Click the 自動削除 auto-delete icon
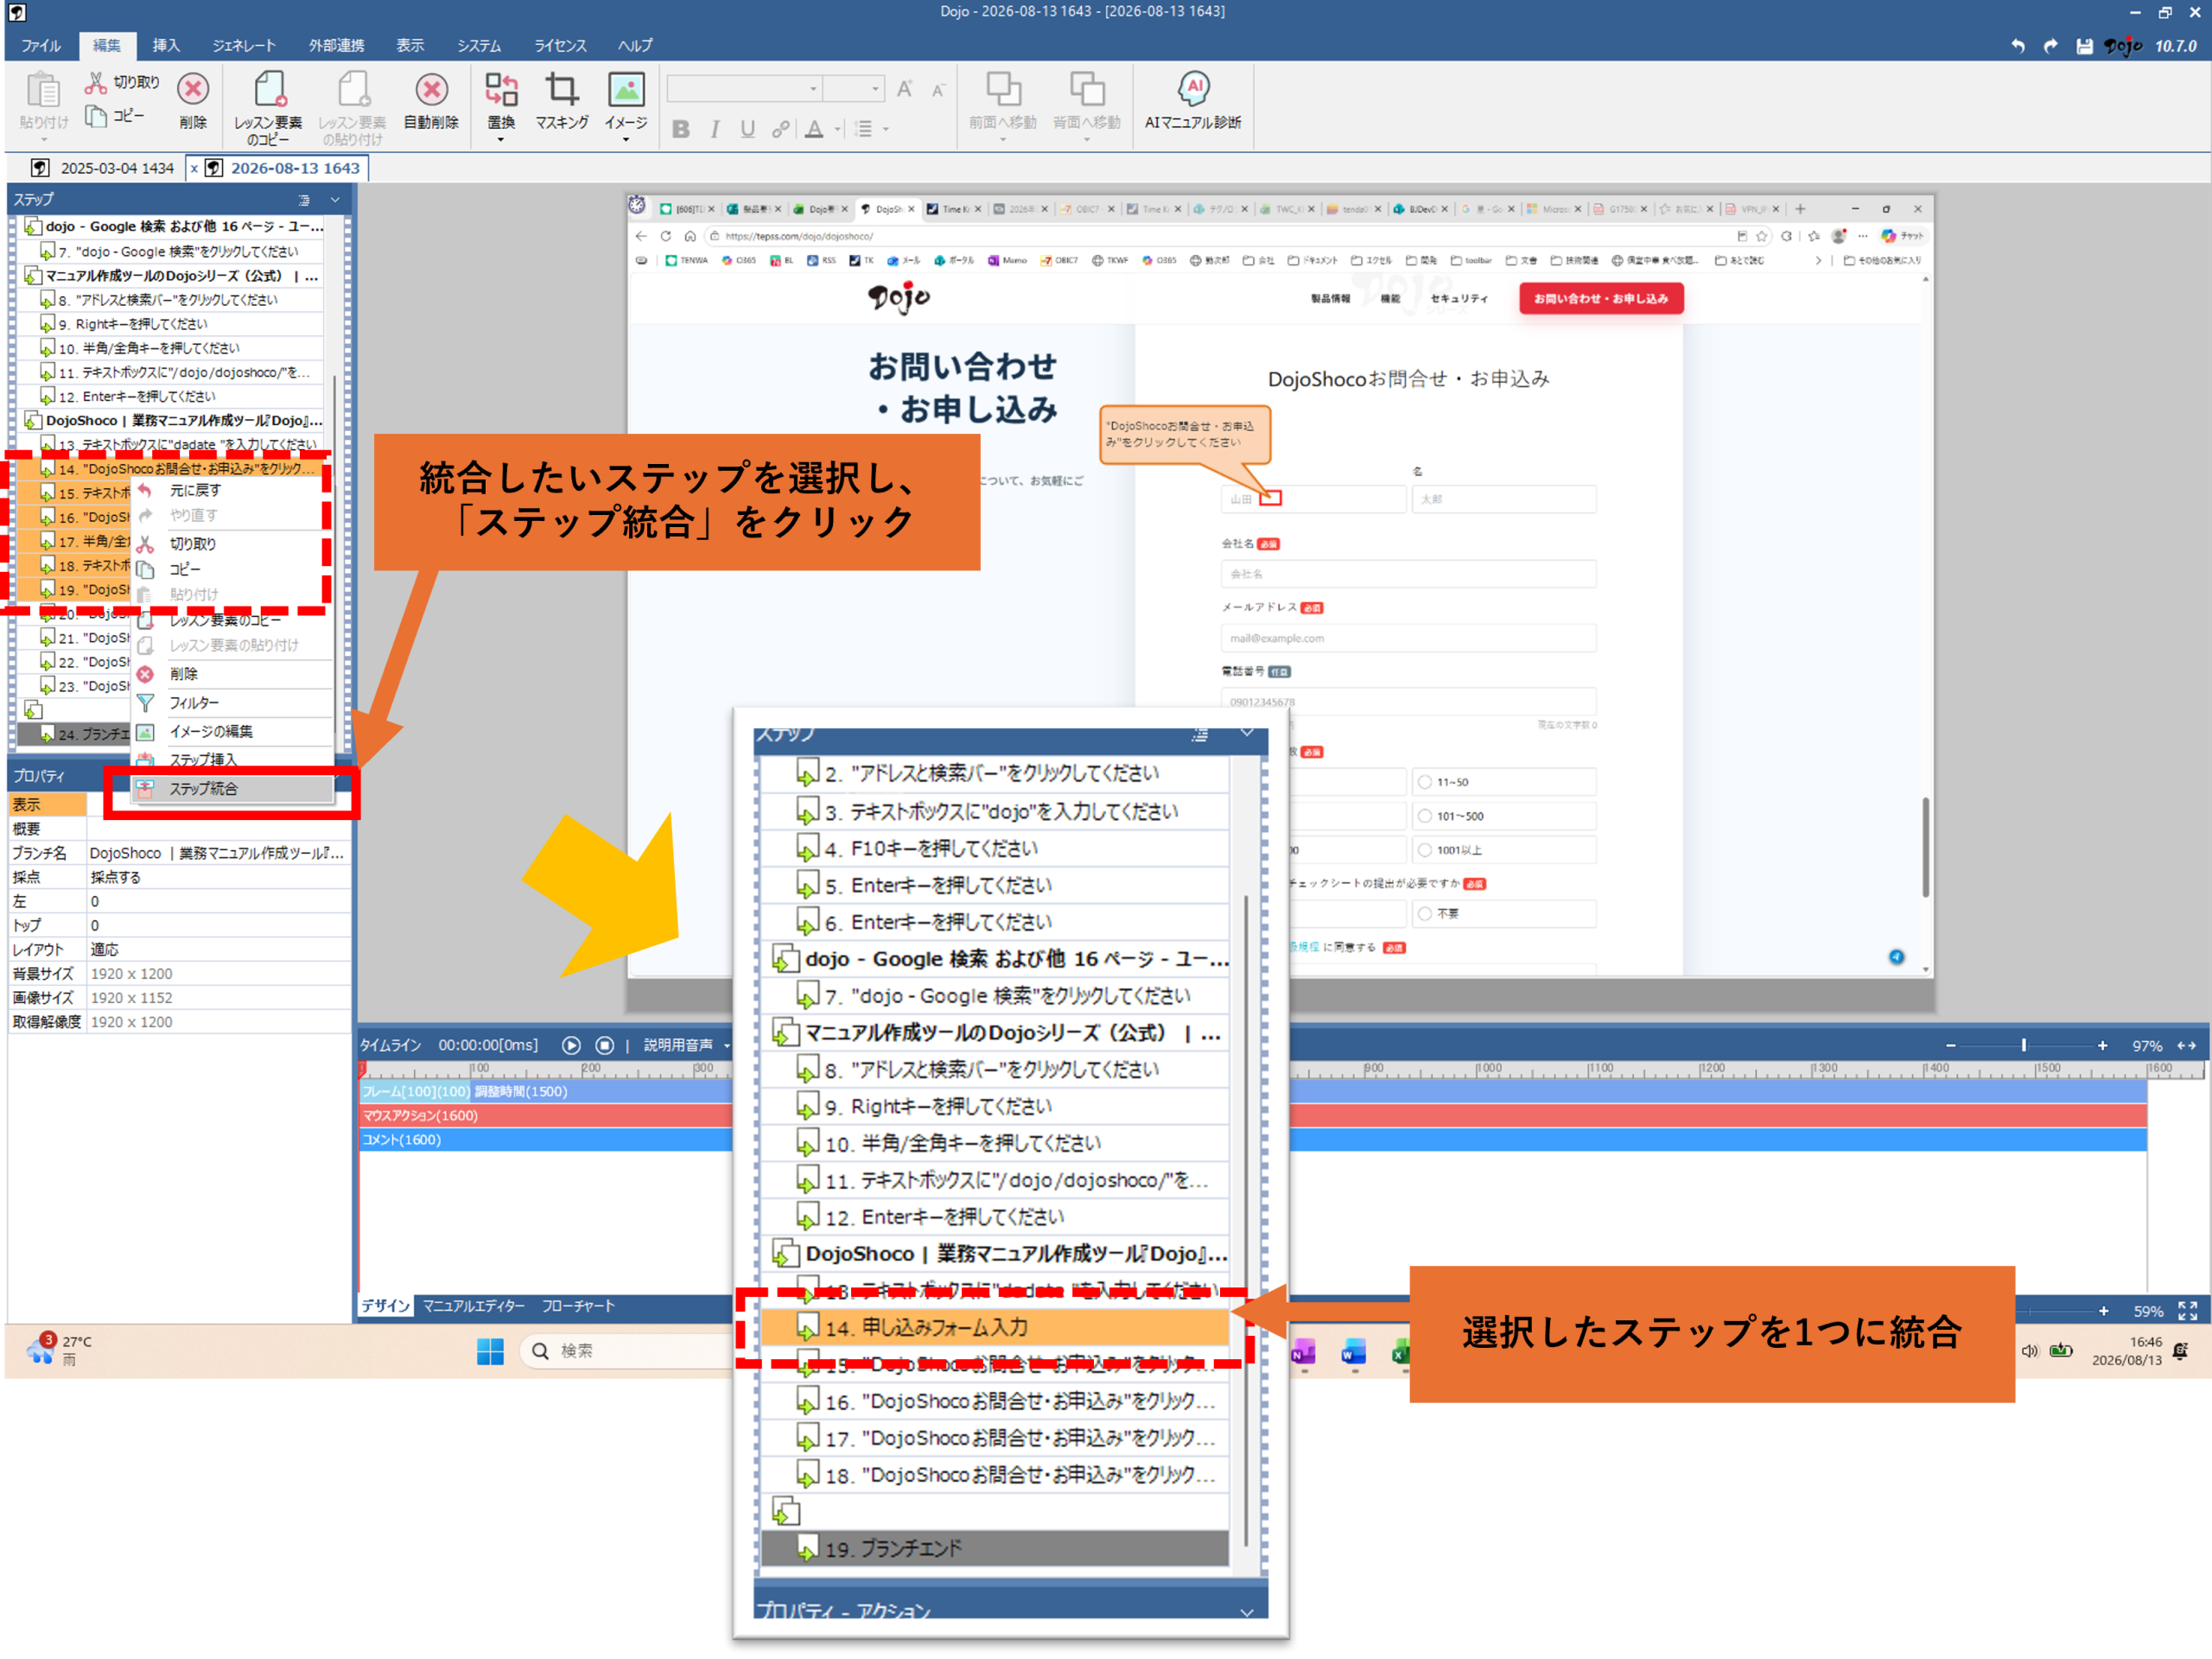The width and height of the screenshot is (2212, 1659). pos(431,89)
